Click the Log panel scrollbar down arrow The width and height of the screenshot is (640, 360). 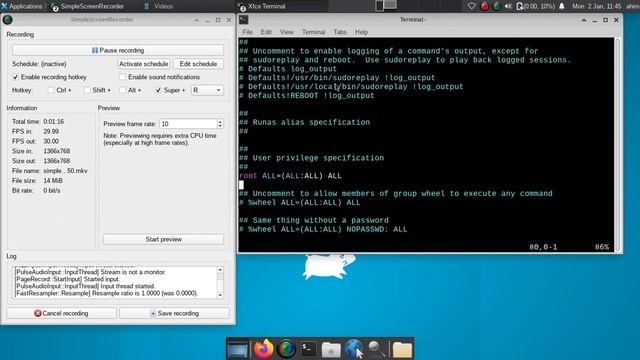(x=220, y=295)
